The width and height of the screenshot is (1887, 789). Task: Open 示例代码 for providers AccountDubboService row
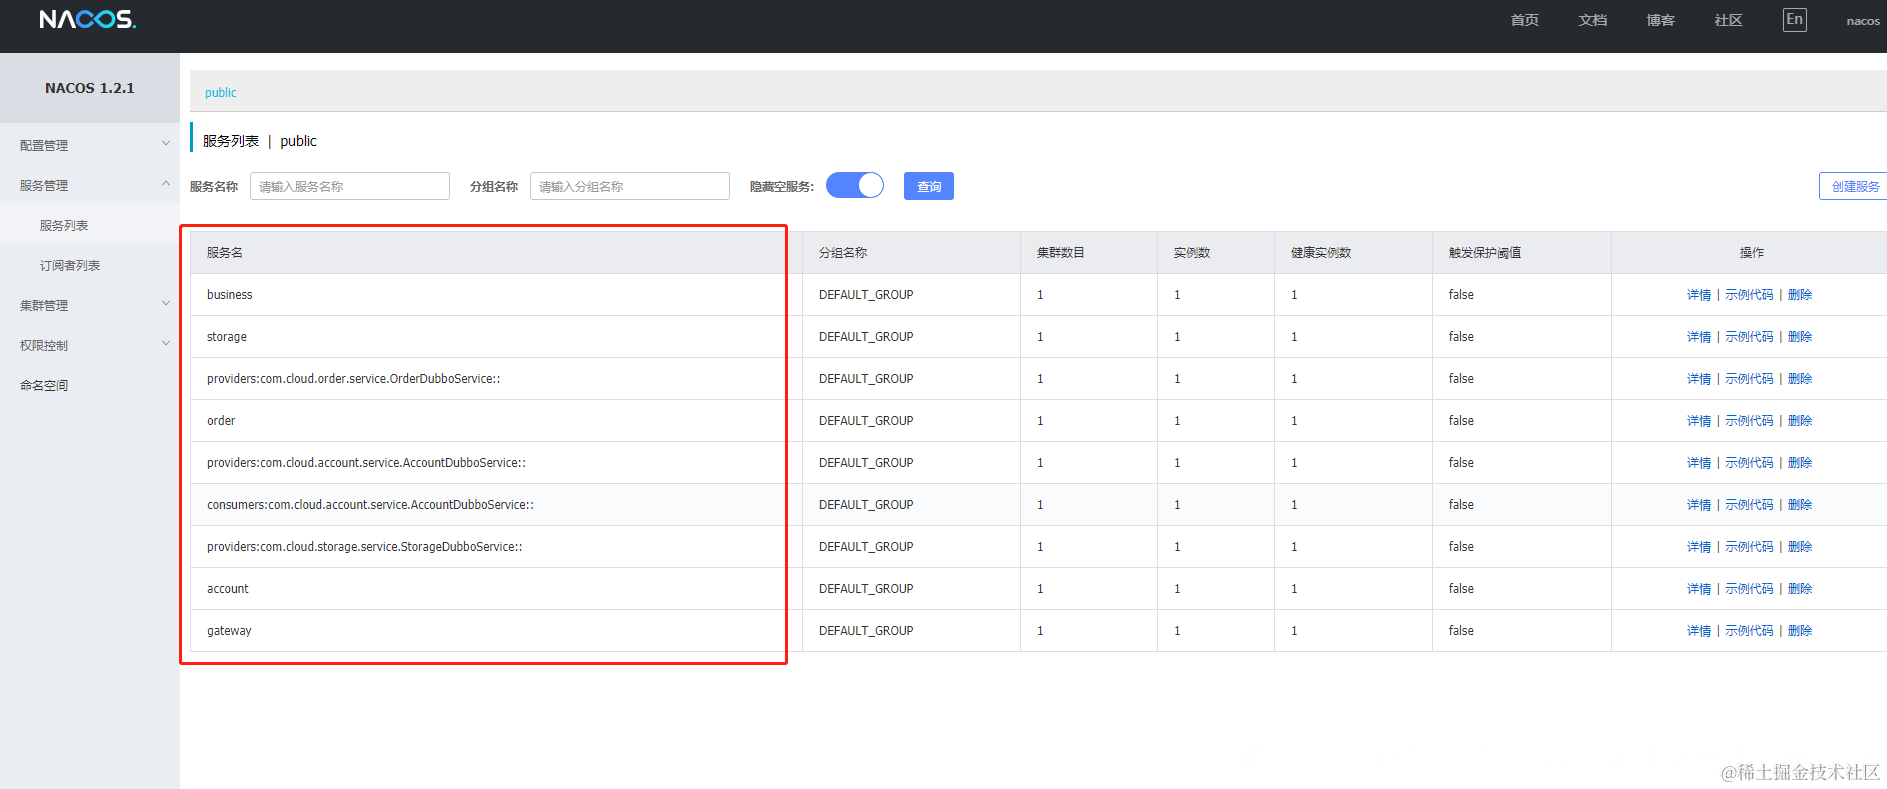[1749, 463]
